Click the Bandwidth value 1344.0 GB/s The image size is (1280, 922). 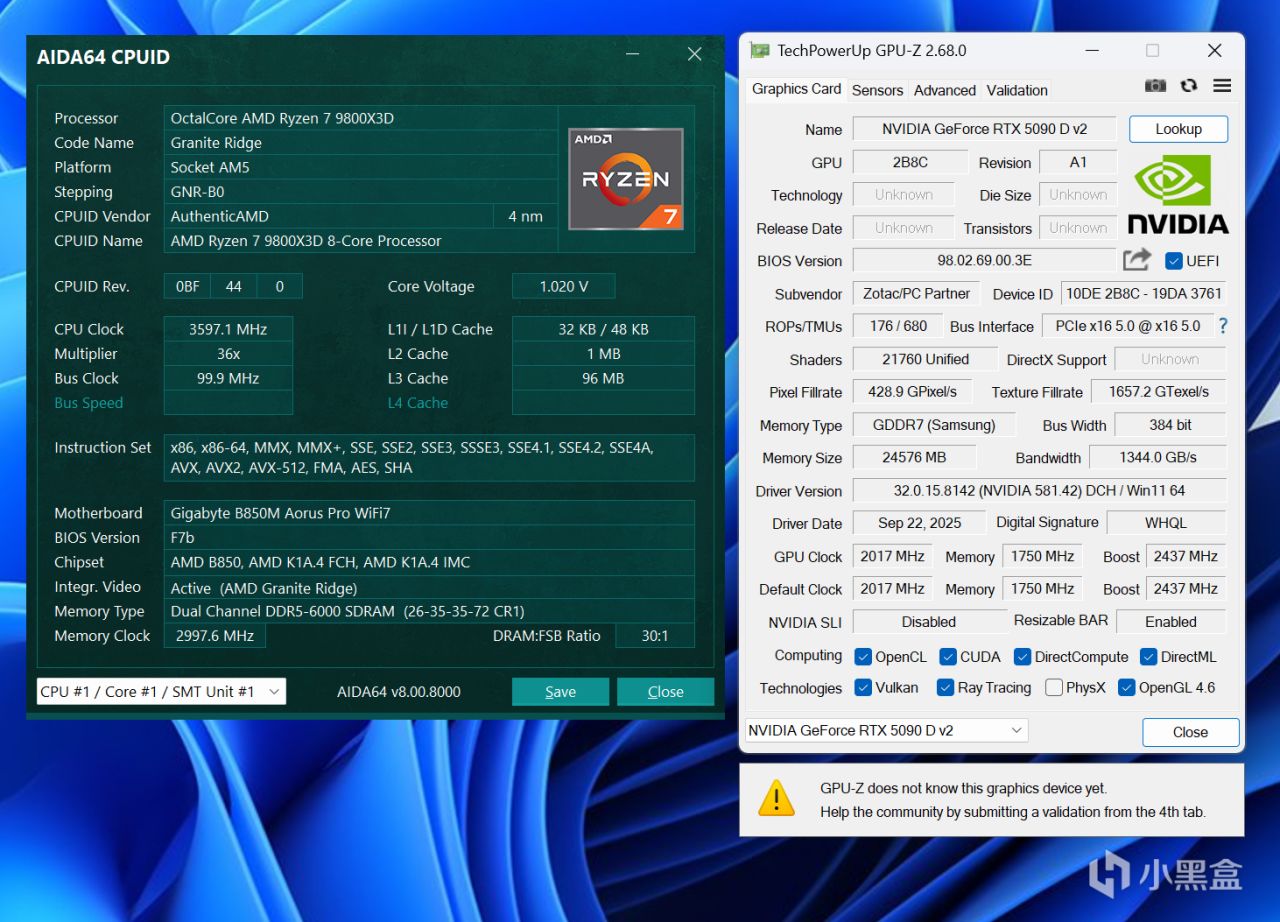pyautogui.click(x=1158, y=458)
